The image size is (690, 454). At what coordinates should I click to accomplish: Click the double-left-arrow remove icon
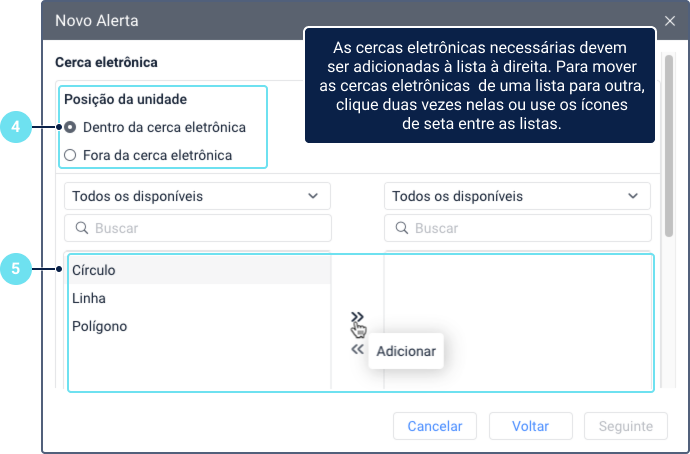point(357,349)
